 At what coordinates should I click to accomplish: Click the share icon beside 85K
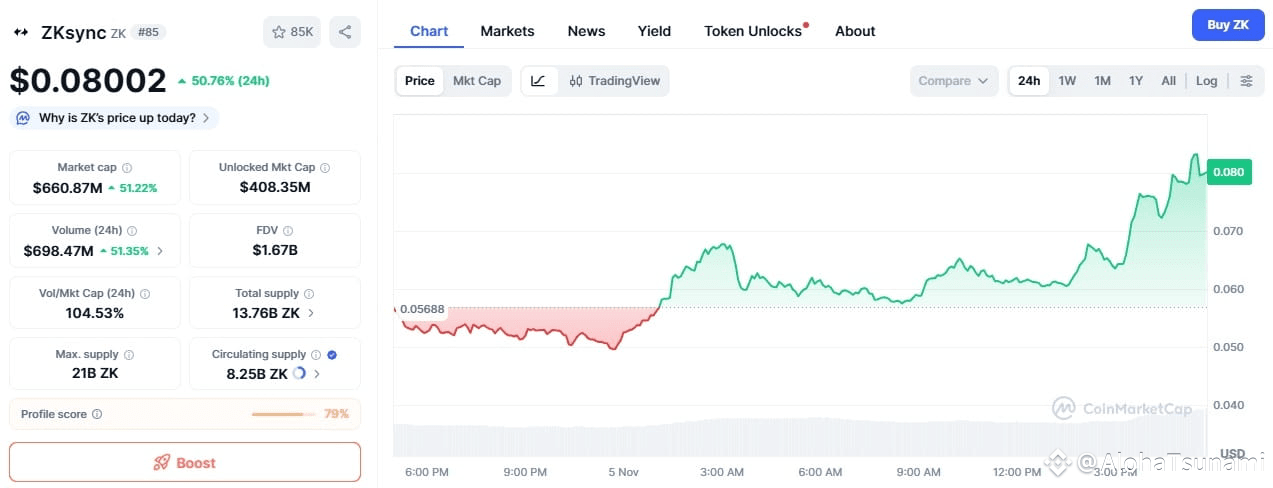(345, 32)
